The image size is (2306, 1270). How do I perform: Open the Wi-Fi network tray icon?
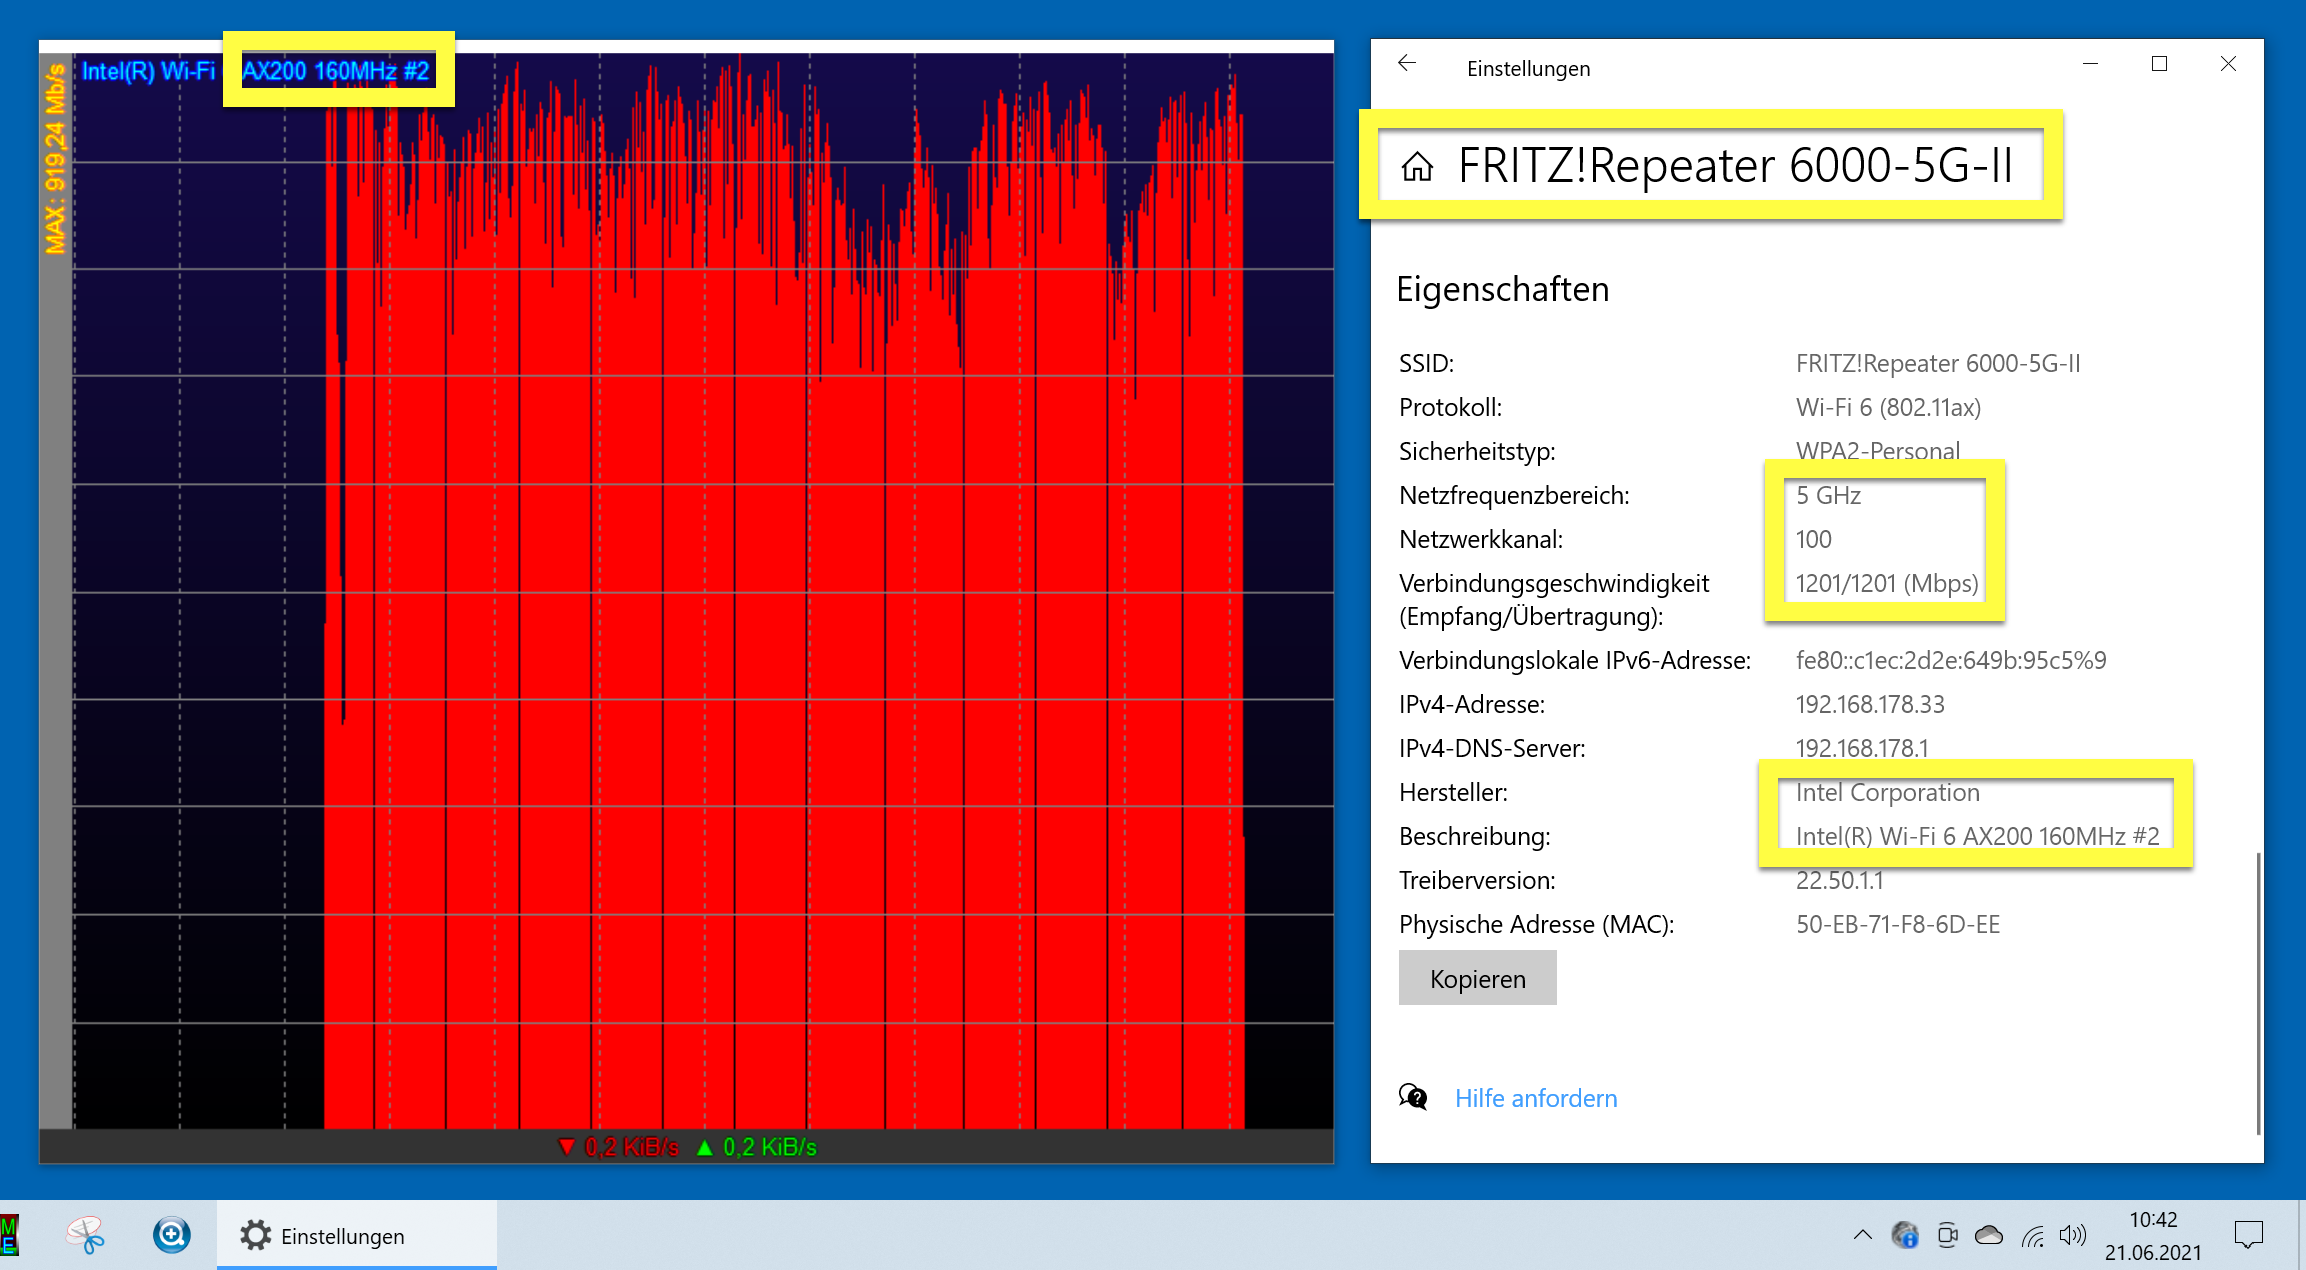point(2032,1236)
